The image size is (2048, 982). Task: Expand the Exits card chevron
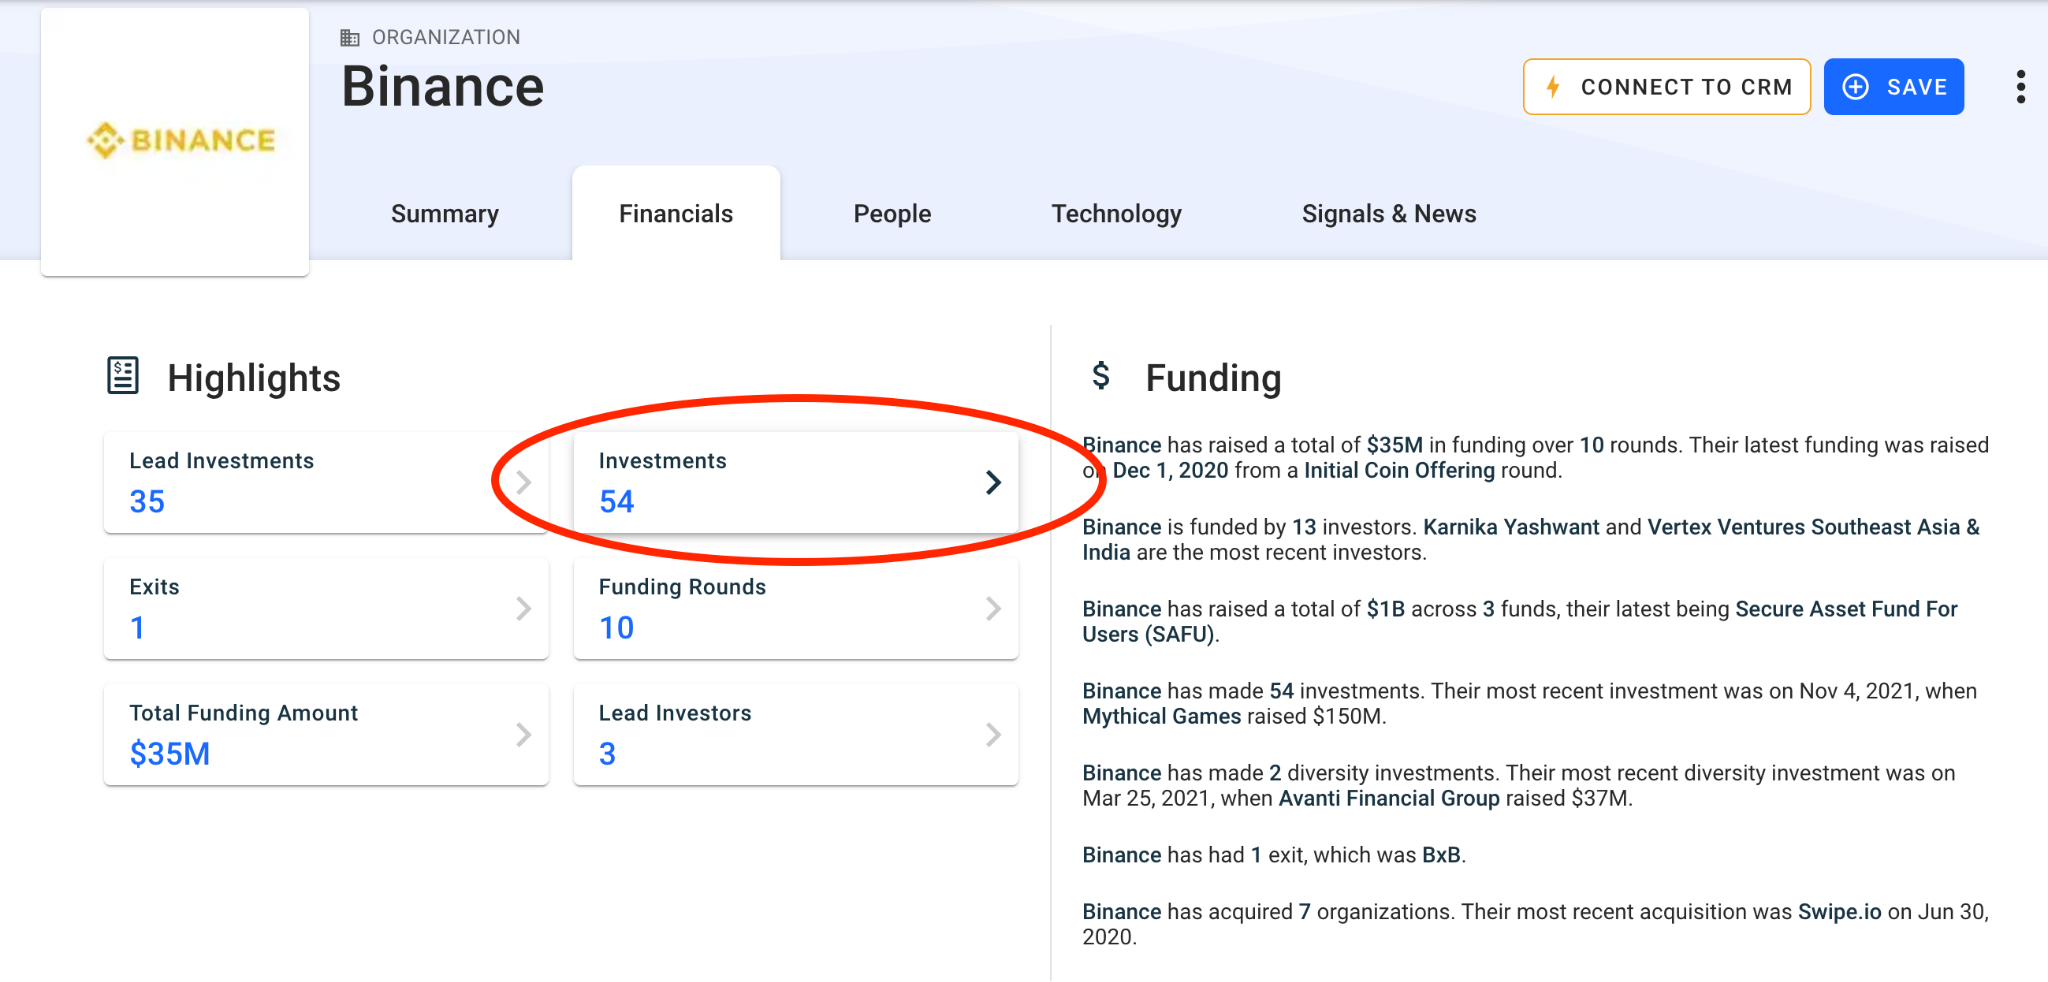(x=523, y=608)
